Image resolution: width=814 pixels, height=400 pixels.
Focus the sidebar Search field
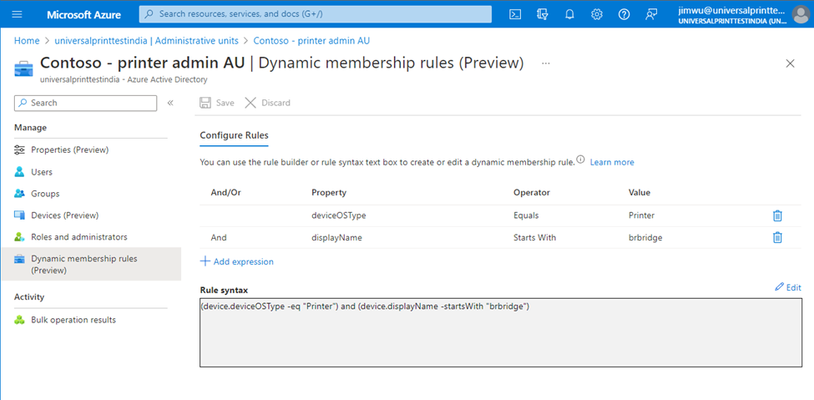click(x=86, y=103)
